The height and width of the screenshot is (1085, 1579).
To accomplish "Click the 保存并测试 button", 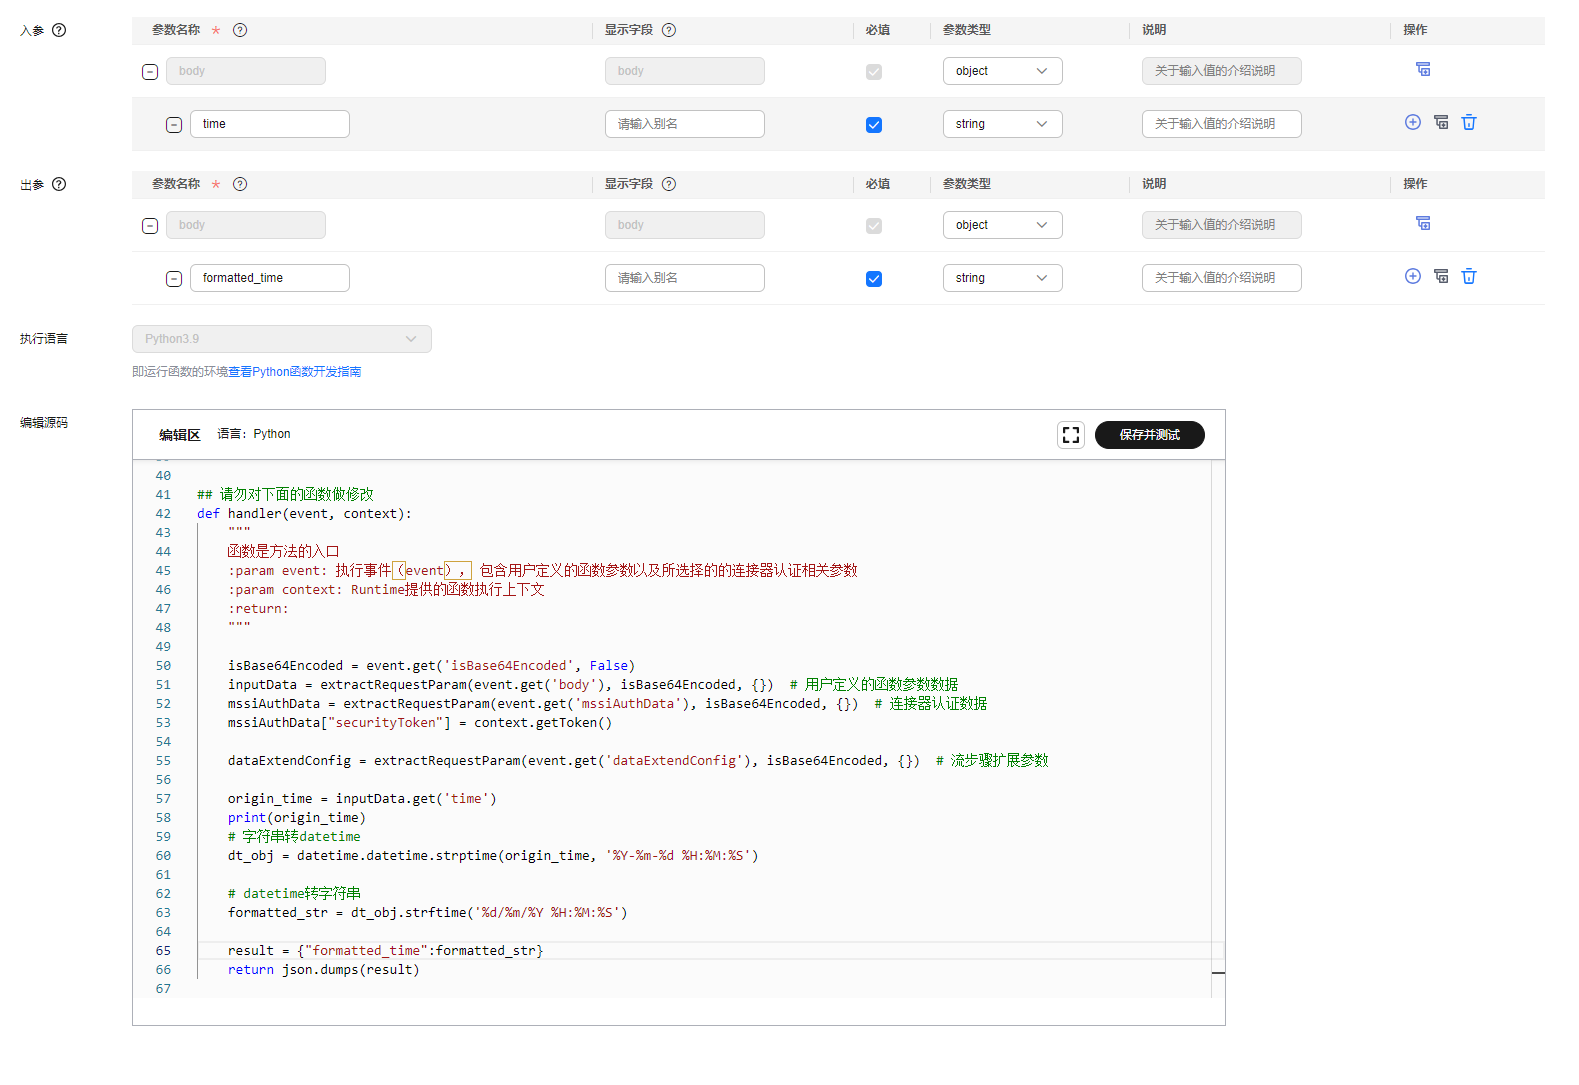I will click(x=1149, y=435).
